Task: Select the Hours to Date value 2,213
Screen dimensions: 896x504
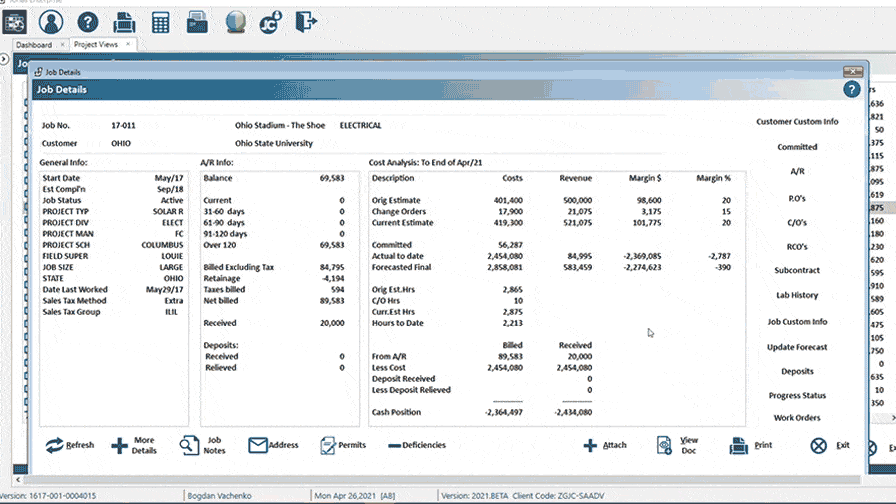Action: click(513, 323)
